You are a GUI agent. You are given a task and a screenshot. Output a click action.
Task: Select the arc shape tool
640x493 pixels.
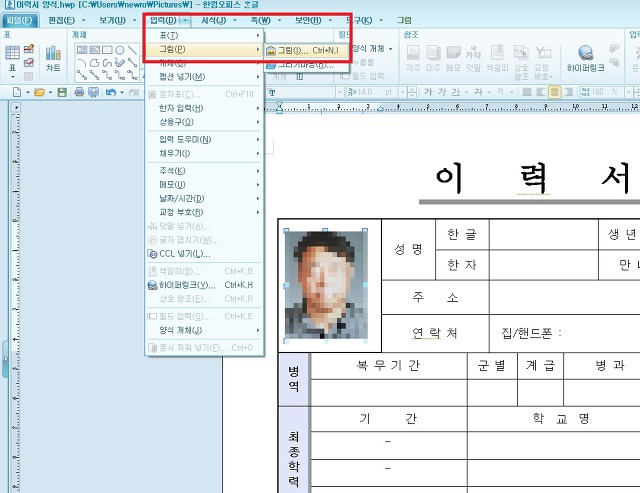click(82, 62)
